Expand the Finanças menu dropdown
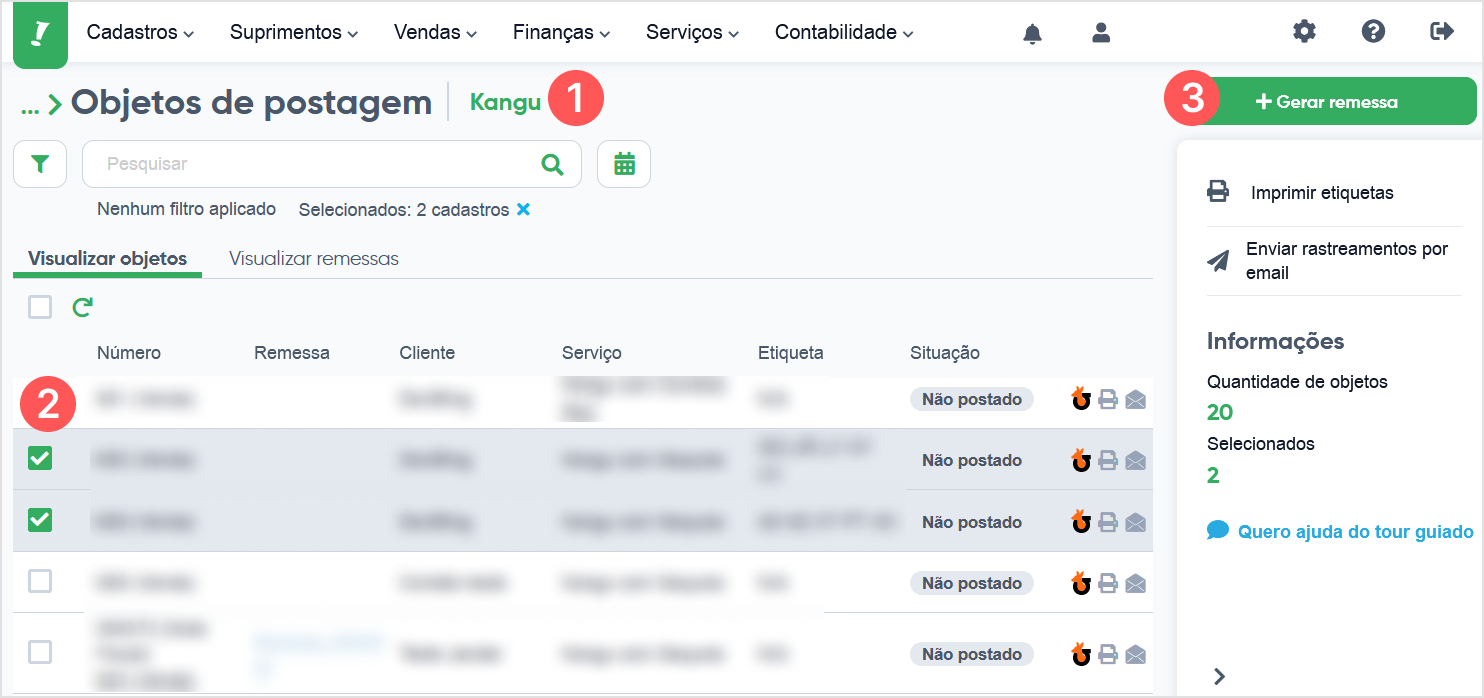 [561, 33]
